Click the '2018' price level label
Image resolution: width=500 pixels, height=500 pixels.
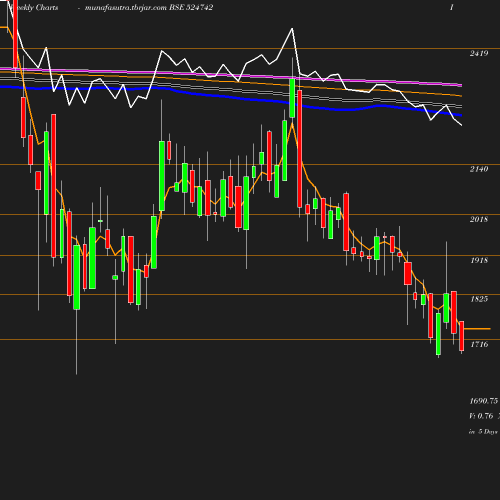[x=479, y=219]
